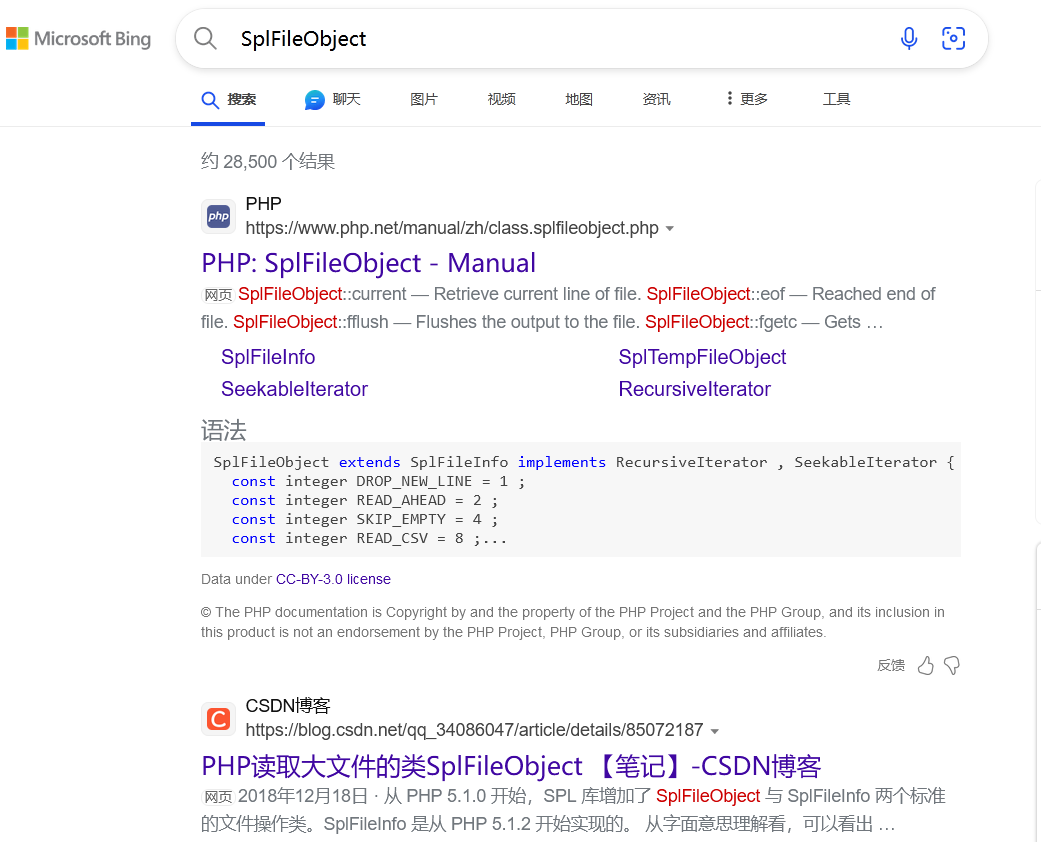Click the CSDN site favicon
1041x842 pixels.
[218, 718]
